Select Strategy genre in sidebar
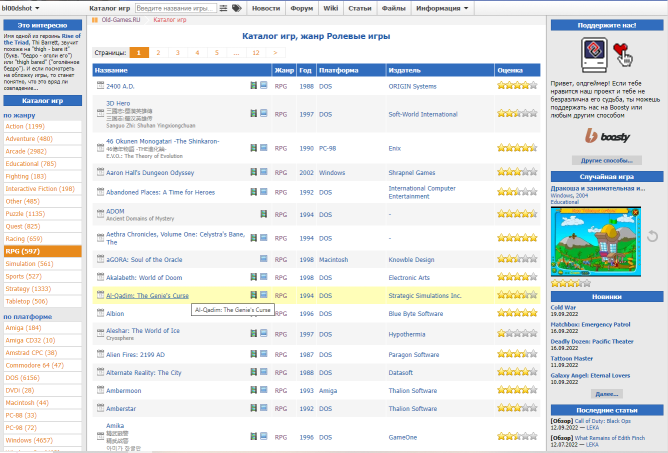668x453 pixels. click(28, 288)
